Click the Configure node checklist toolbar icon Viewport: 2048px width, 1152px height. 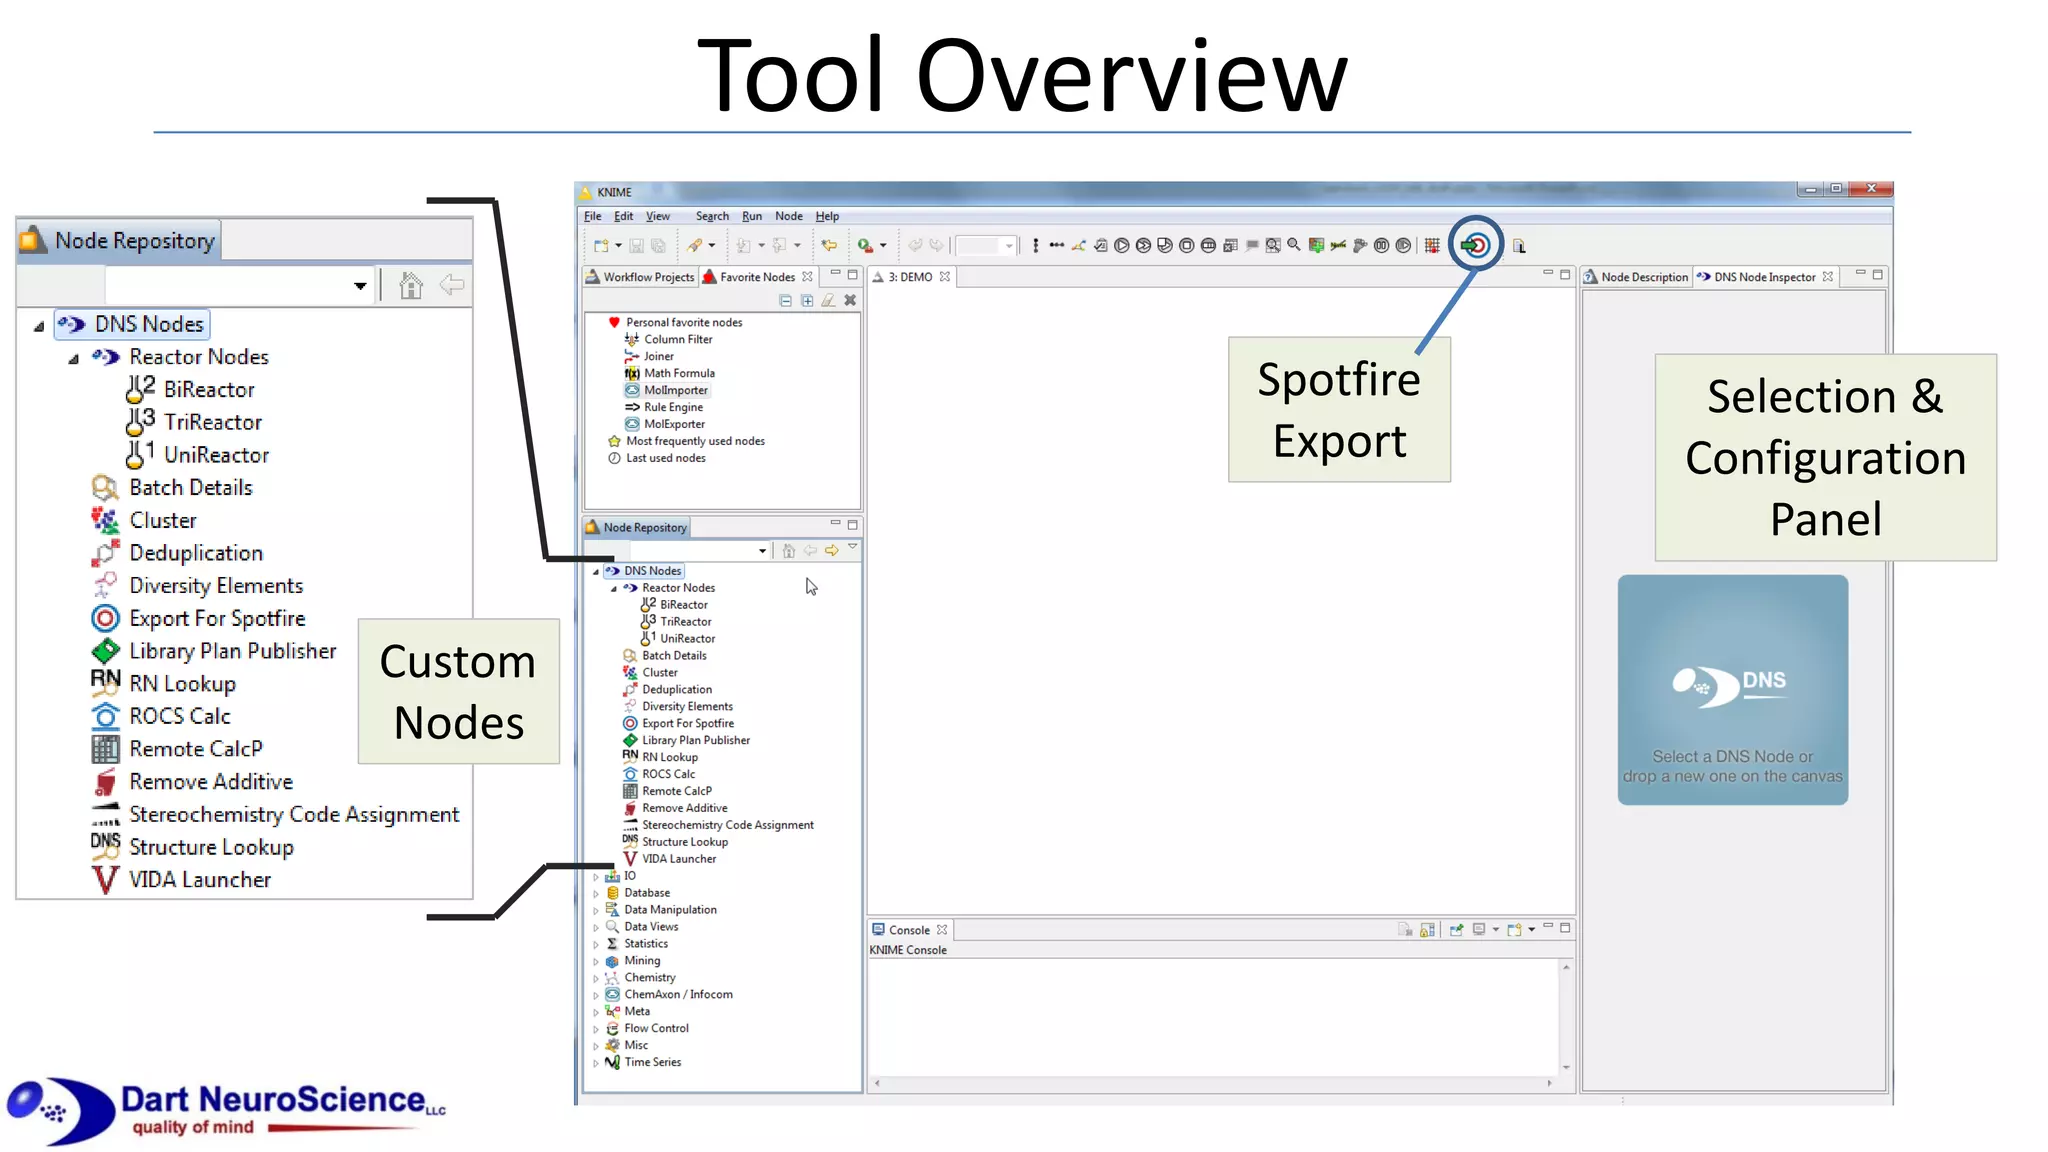(1100, 246)
